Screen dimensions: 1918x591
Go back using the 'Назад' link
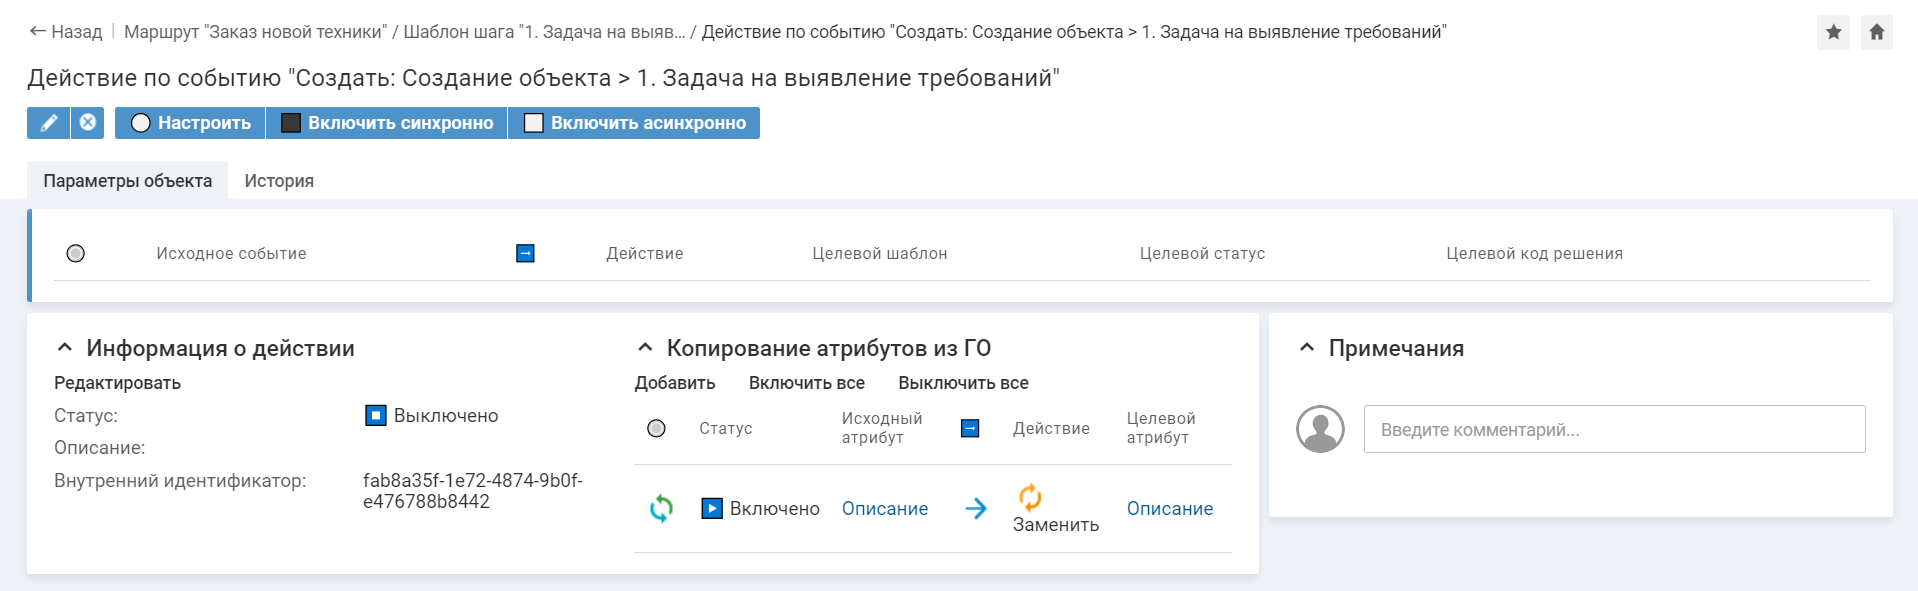(x=66, y=32)
